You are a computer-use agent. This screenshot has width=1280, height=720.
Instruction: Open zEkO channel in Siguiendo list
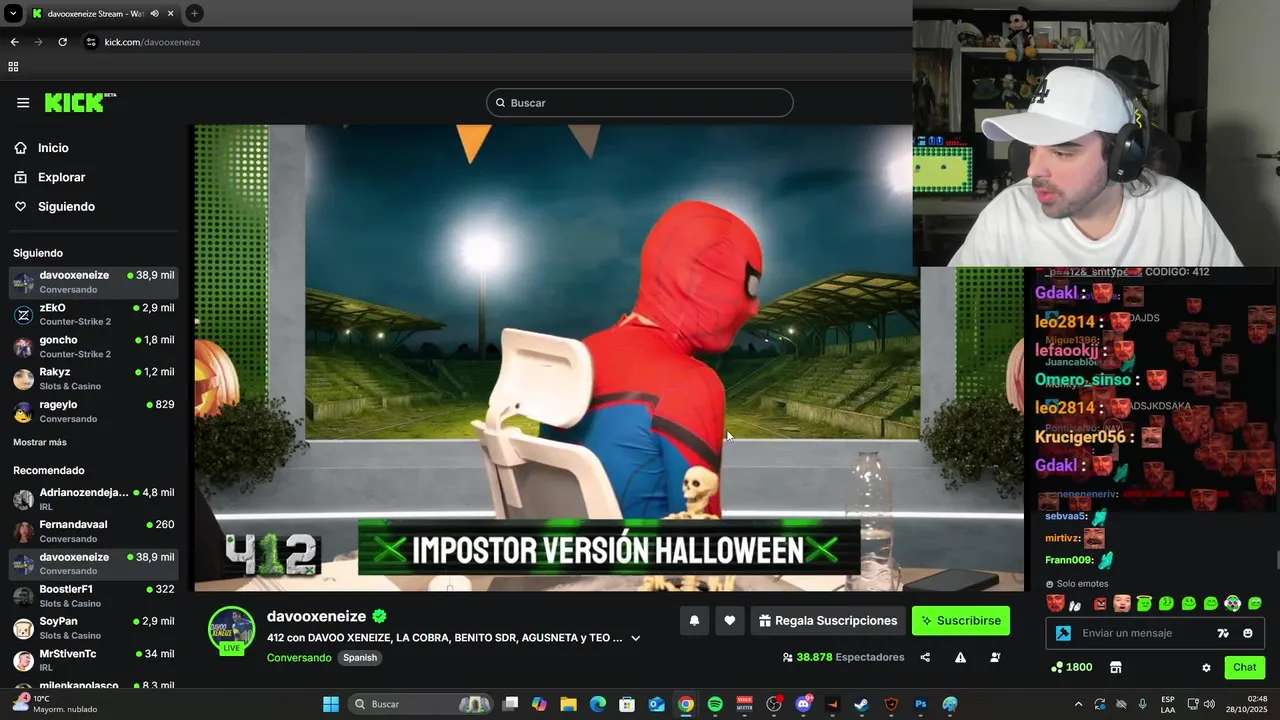click(x=93, y=315)
